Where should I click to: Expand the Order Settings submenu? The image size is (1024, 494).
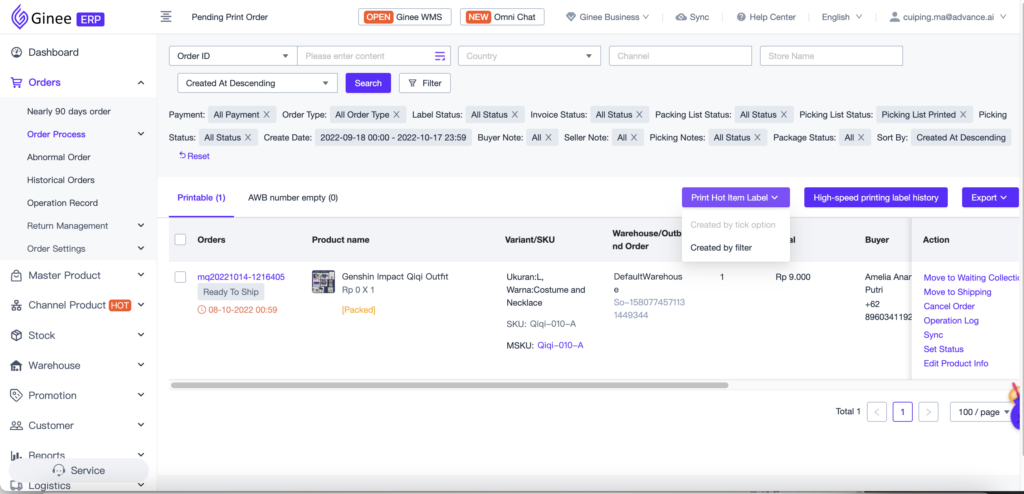(140, 249)
